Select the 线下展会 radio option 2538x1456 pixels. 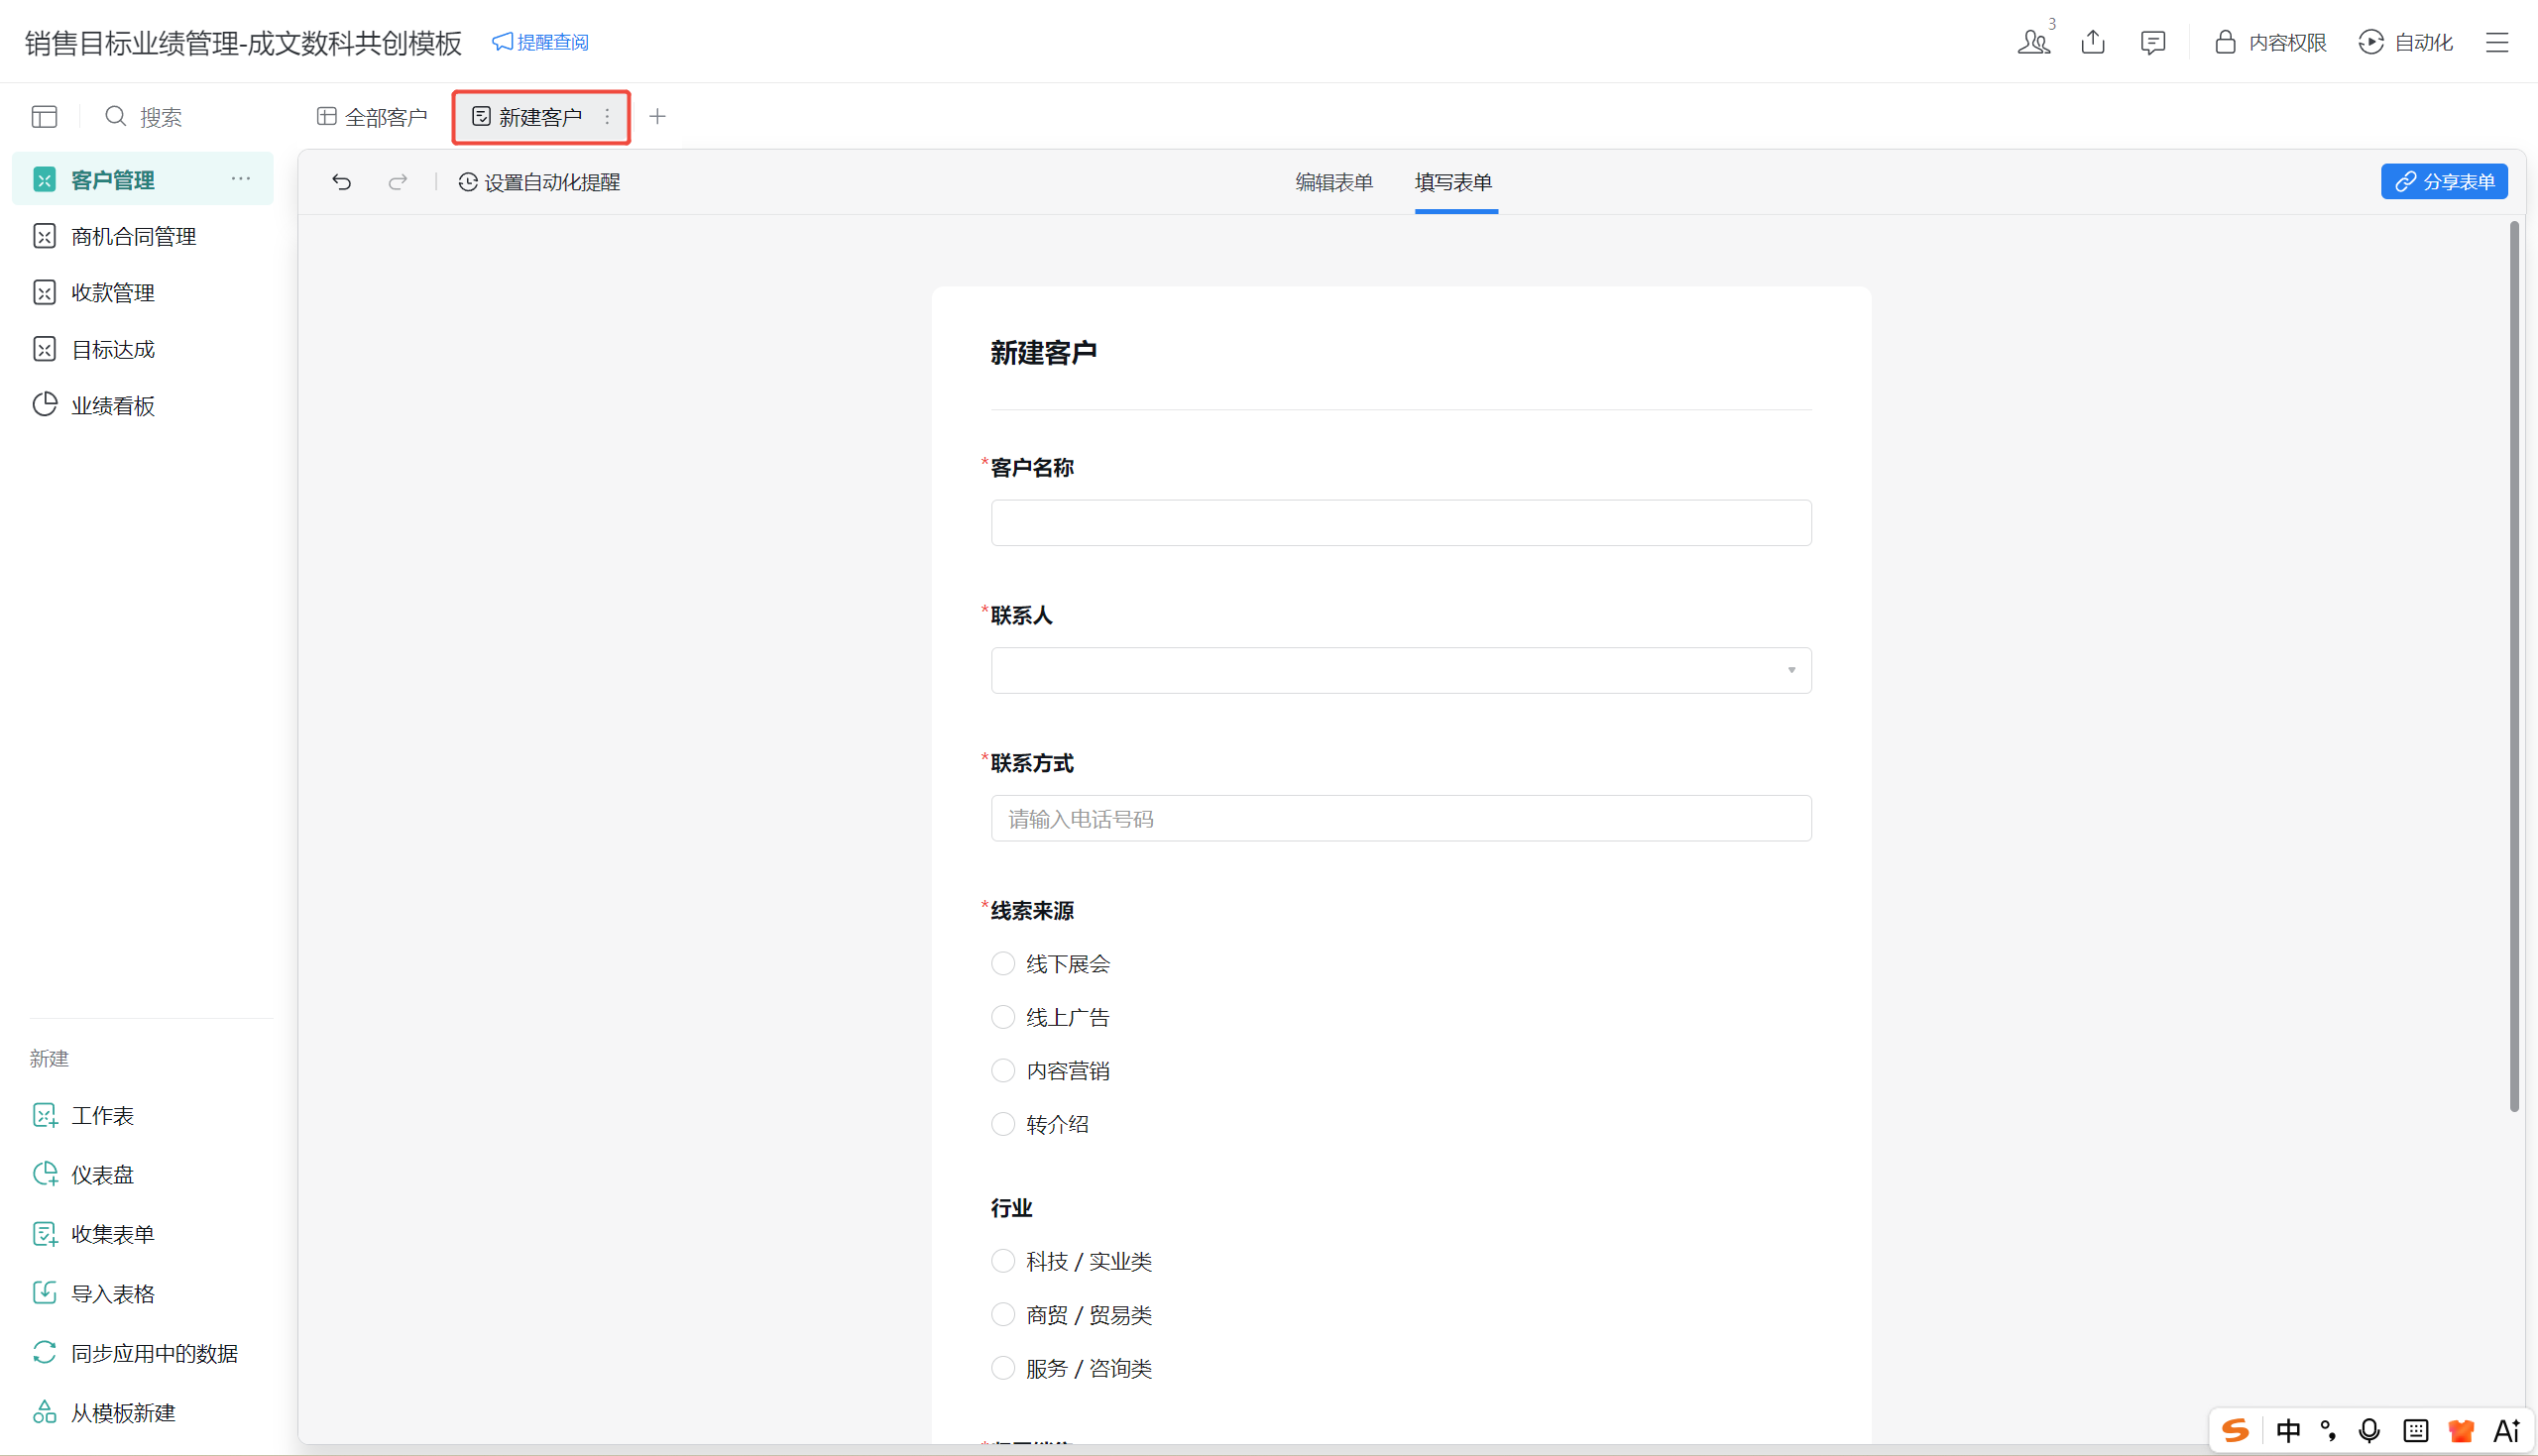click(x=1003, y=963)
